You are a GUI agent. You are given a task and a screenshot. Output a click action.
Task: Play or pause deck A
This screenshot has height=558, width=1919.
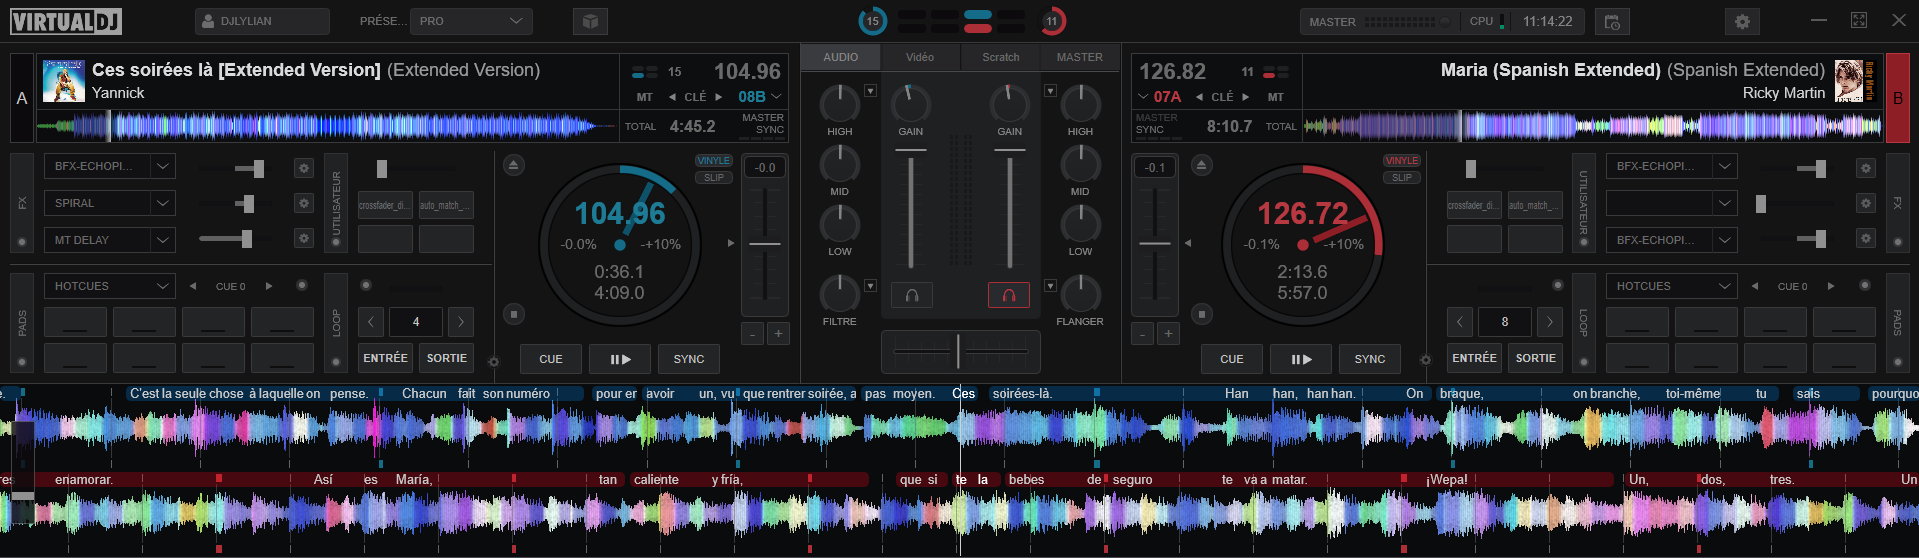pos(620,359)
